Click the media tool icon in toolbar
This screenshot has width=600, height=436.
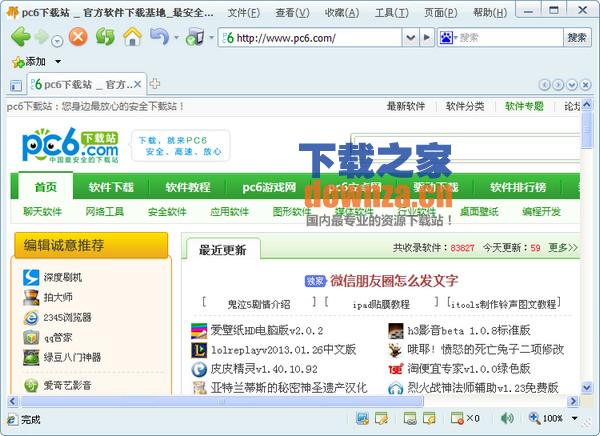(x=195, y=37)
